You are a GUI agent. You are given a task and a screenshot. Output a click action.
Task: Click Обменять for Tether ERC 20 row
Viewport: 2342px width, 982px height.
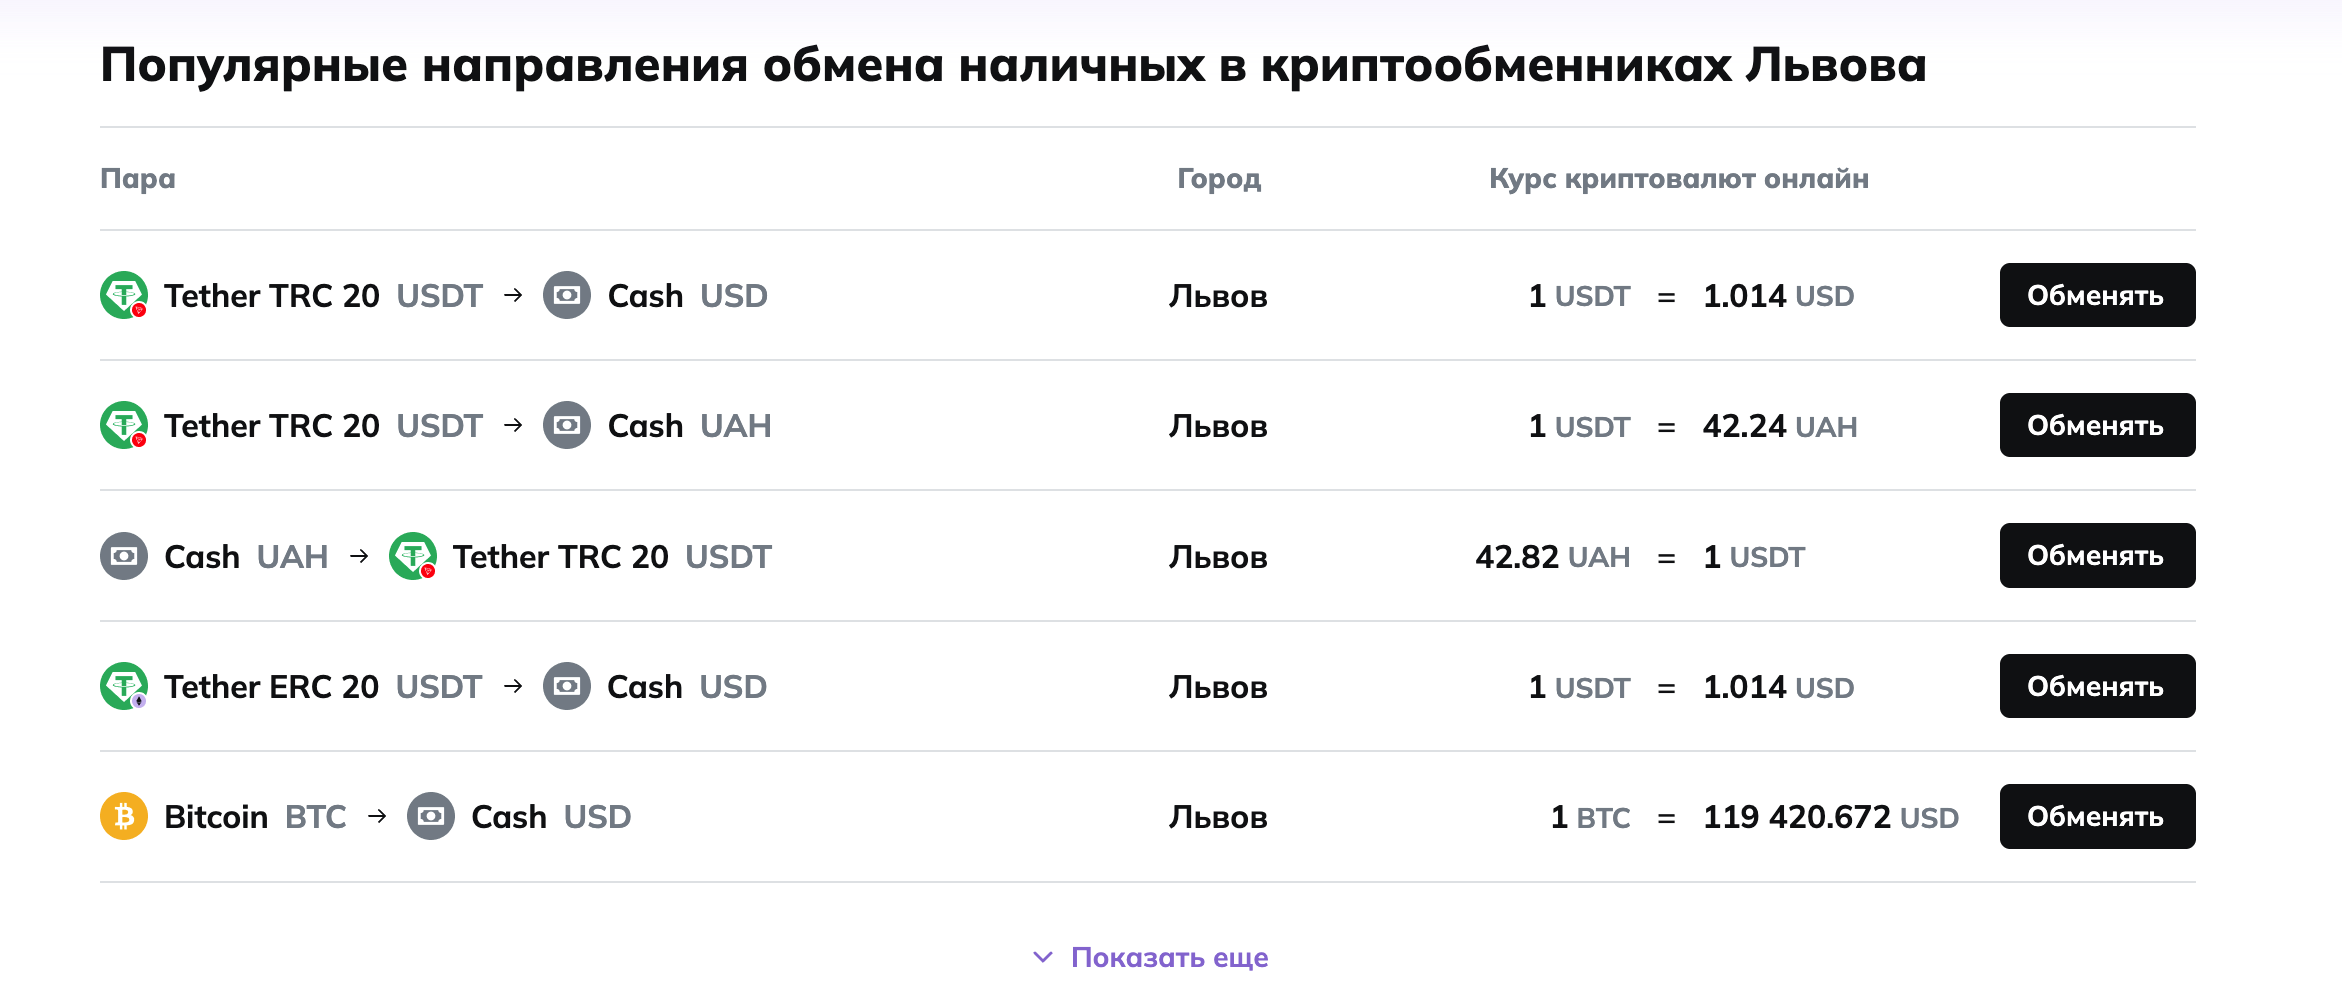(2097, 686)
